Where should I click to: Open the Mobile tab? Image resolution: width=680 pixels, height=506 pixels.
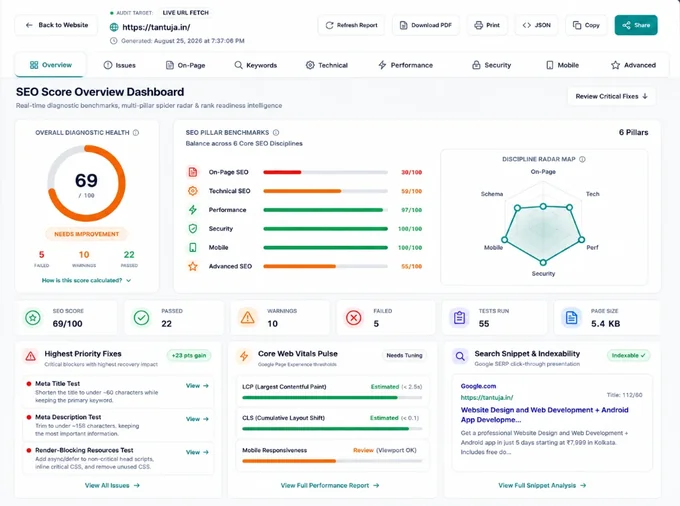562,65
